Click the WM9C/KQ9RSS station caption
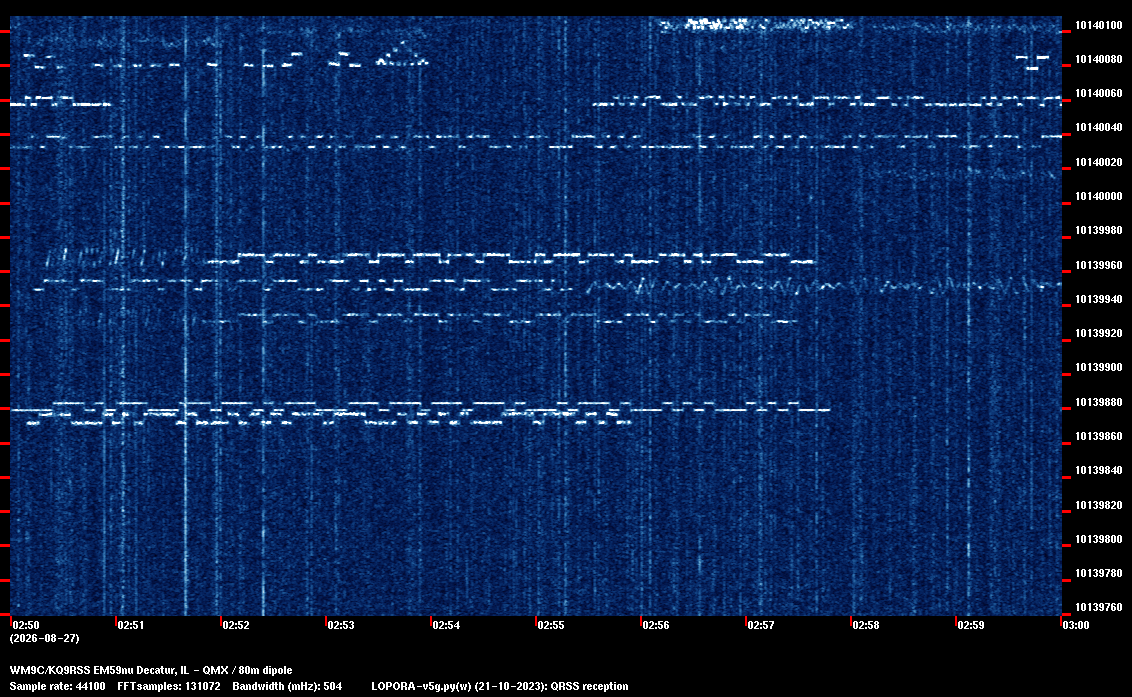The image size is (1132, 697). [151, 670]
